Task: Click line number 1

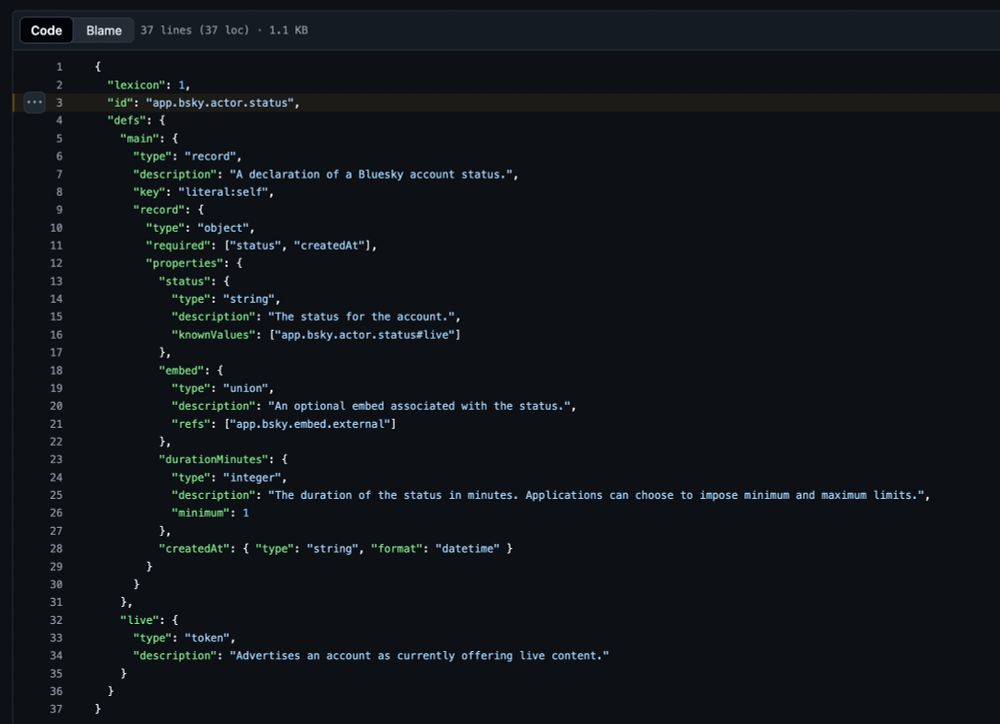Action: click(x=59, y=66)
